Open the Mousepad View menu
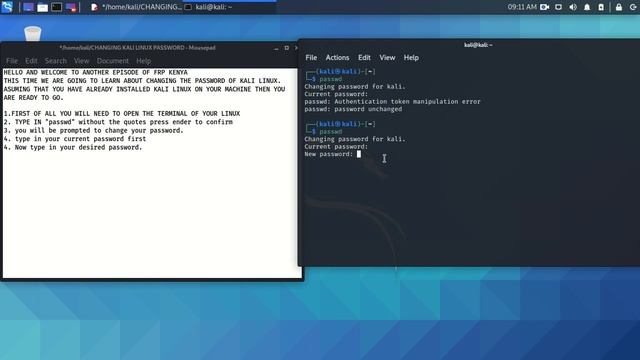Image resolution: width=640 pixels, height=360 pixels. (81, 61)
